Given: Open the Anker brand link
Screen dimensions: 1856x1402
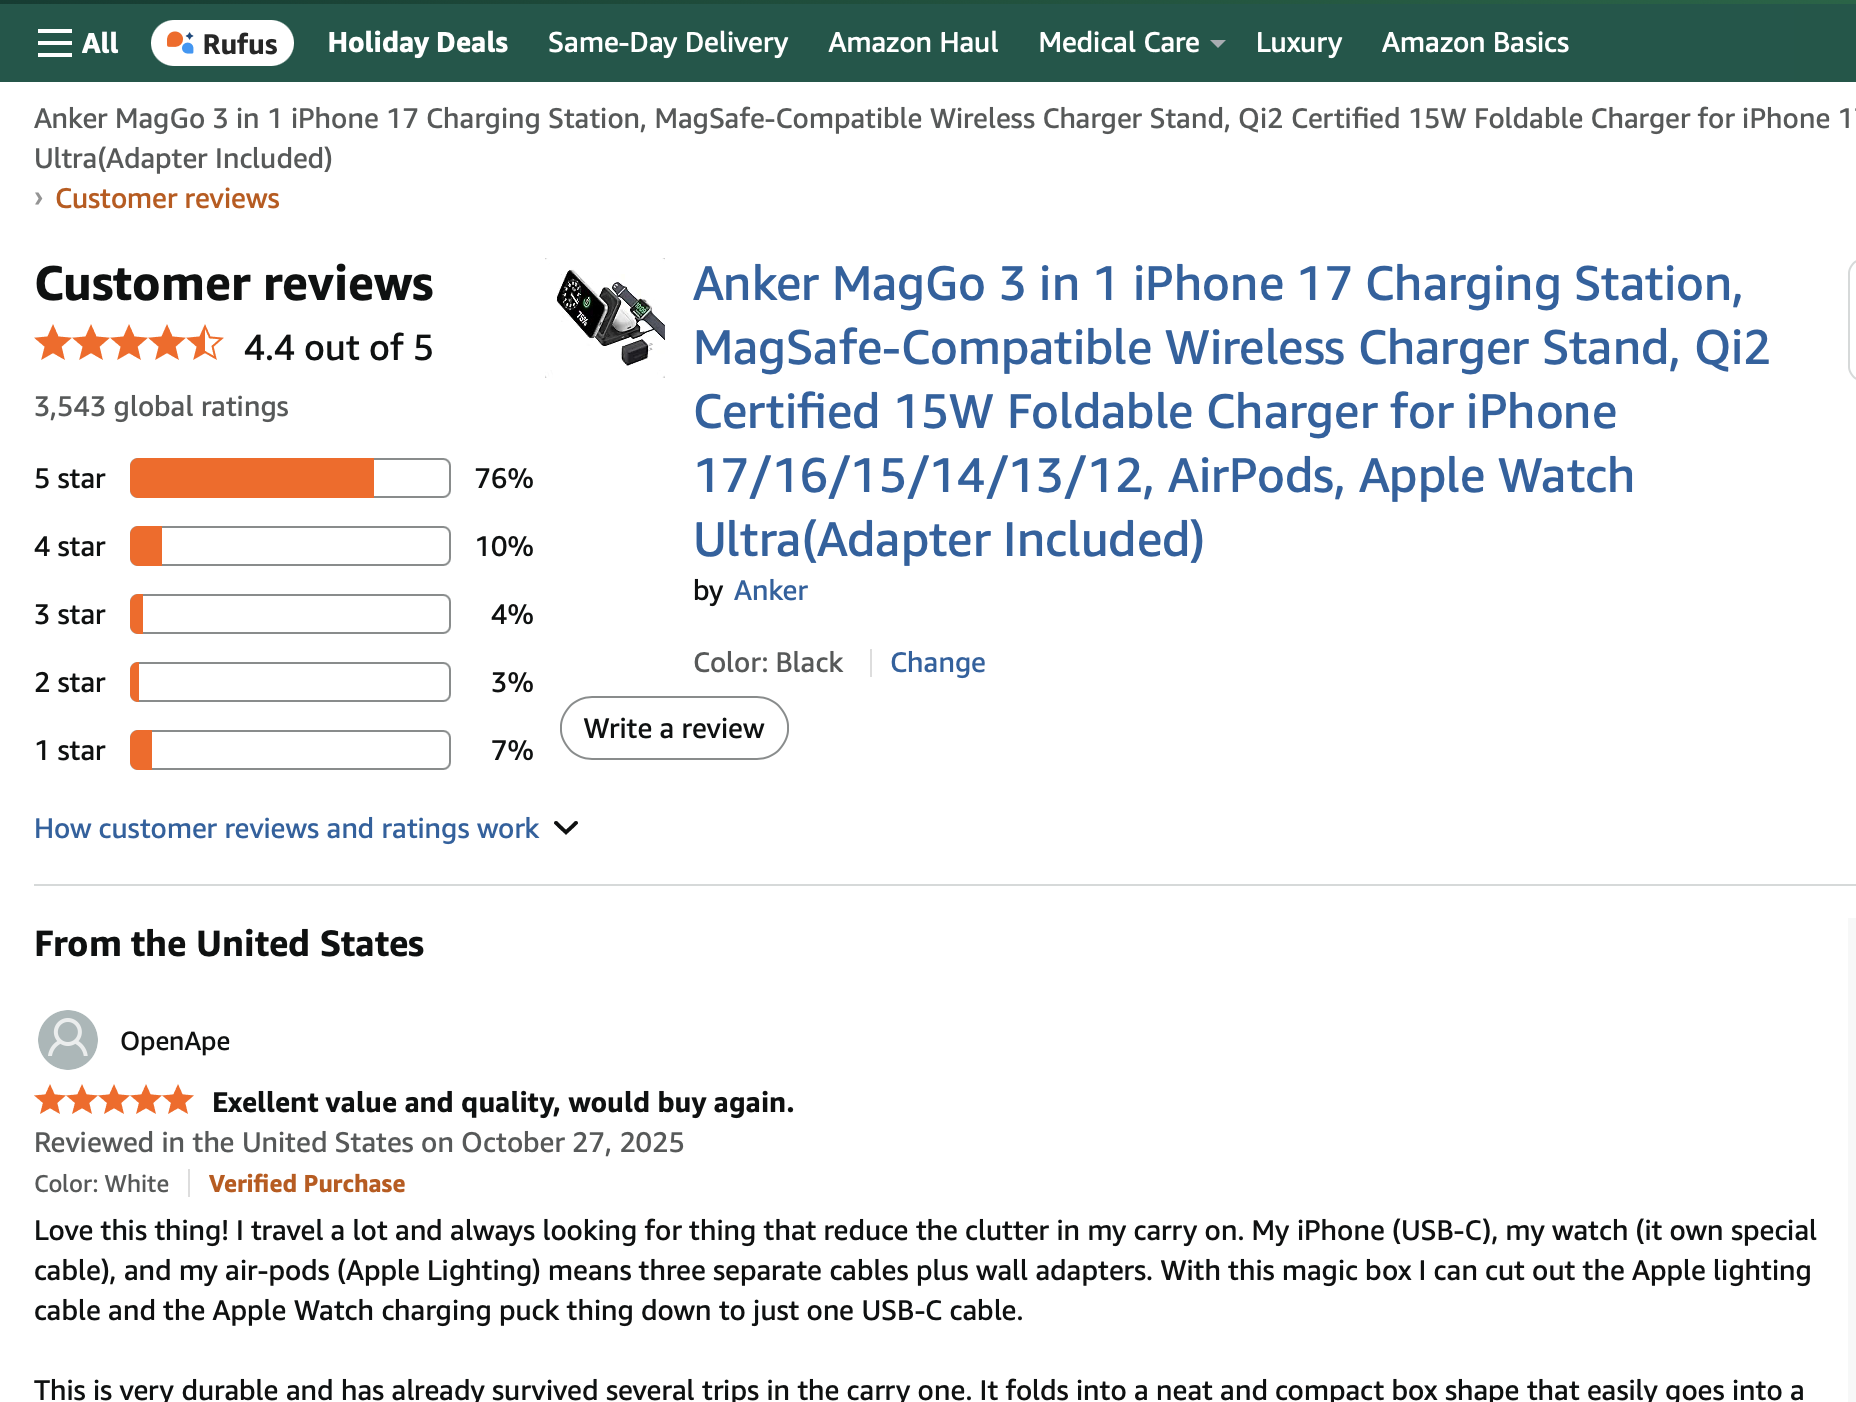Looking at the screenshot, I should 771,591.
